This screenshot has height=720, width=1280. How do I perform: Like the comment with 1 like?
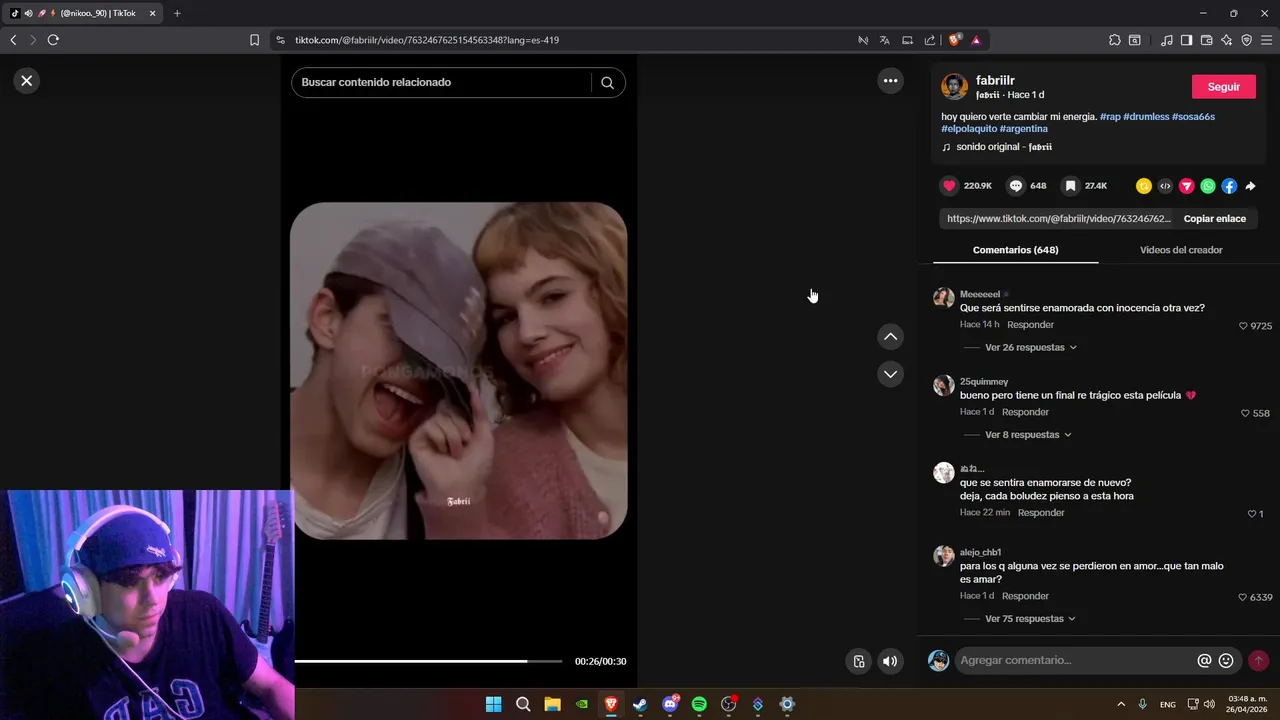pyautogui.click(x=1252, y=514)
